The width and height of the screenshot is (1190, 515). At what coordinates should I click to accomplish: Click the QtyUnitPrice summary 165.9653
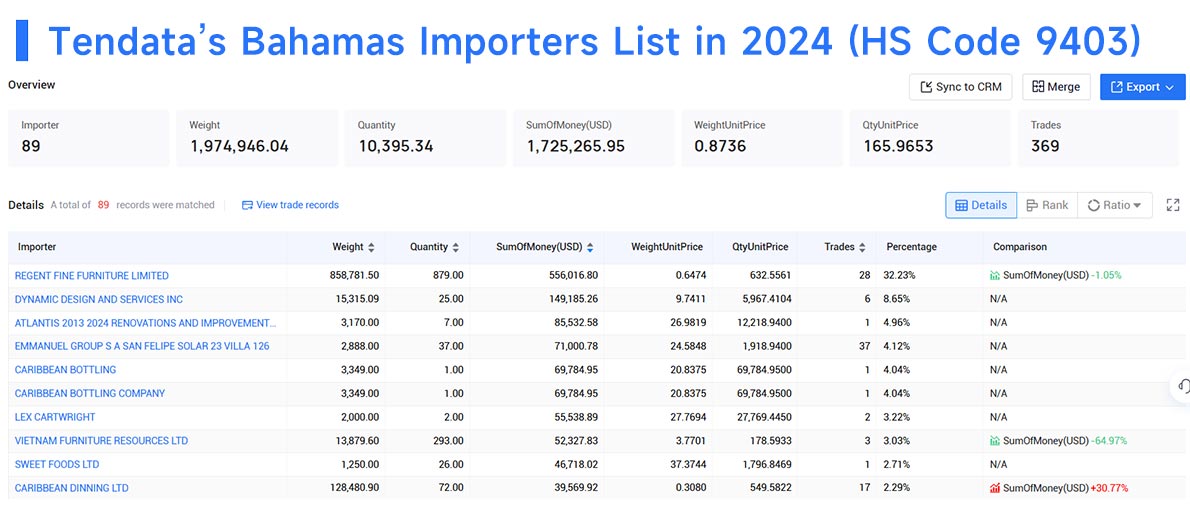(x=899, y=146)
